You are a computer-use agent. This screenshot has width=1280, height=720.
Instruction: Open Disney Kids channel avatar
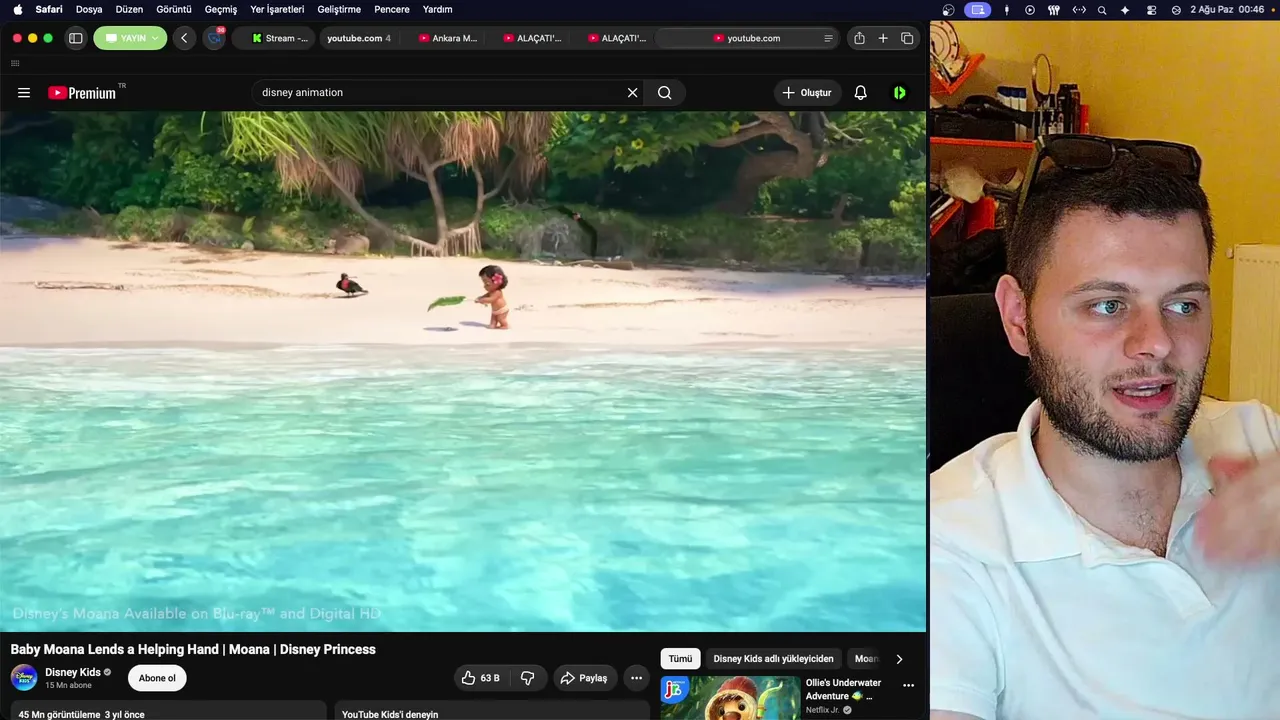pos(24,678)
